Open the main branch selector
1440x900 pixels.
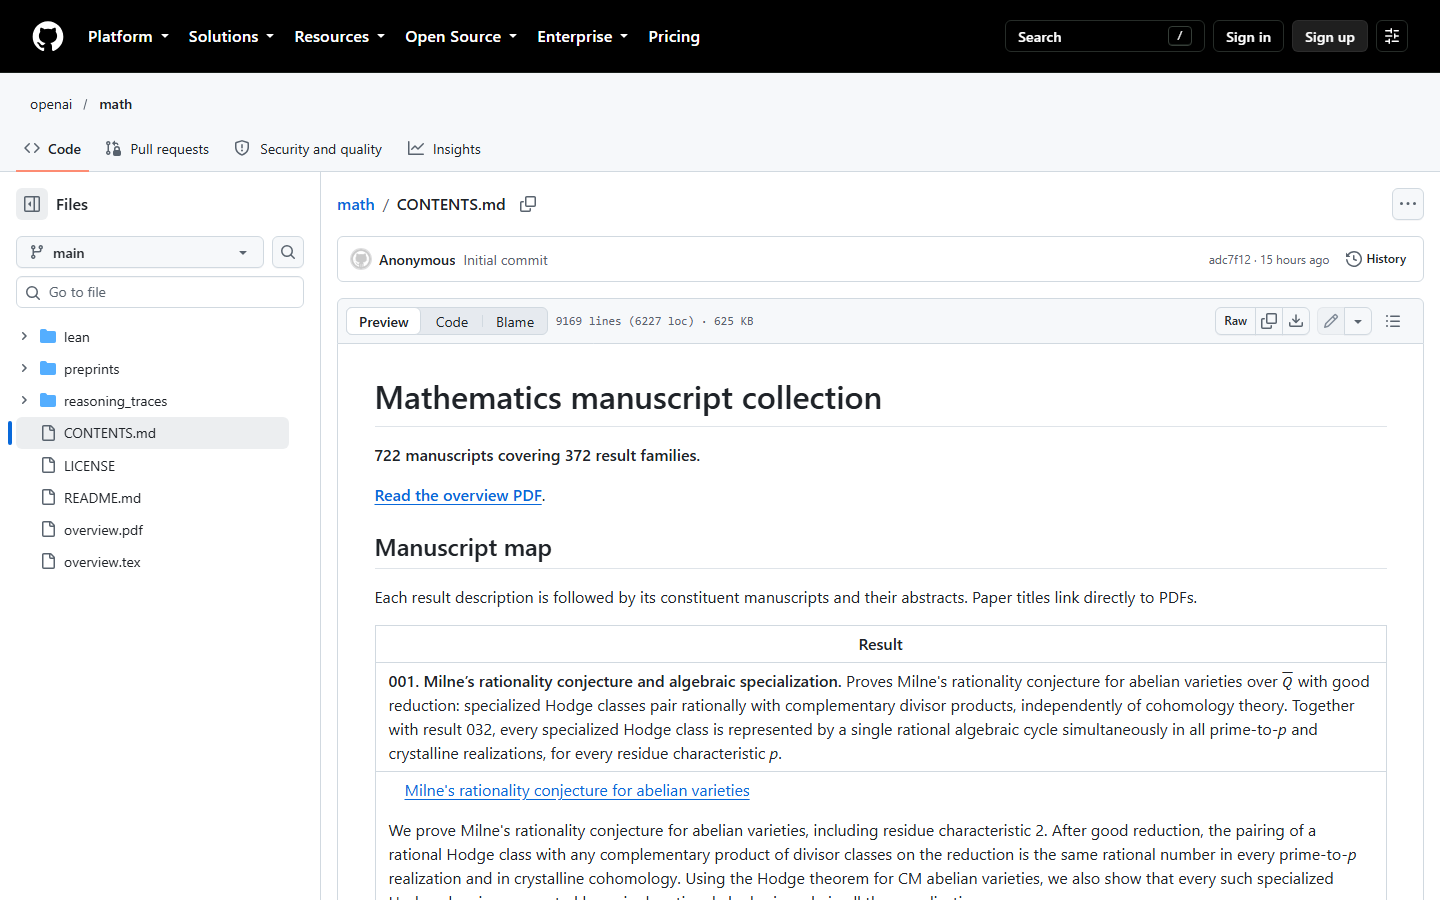point(140,253)
